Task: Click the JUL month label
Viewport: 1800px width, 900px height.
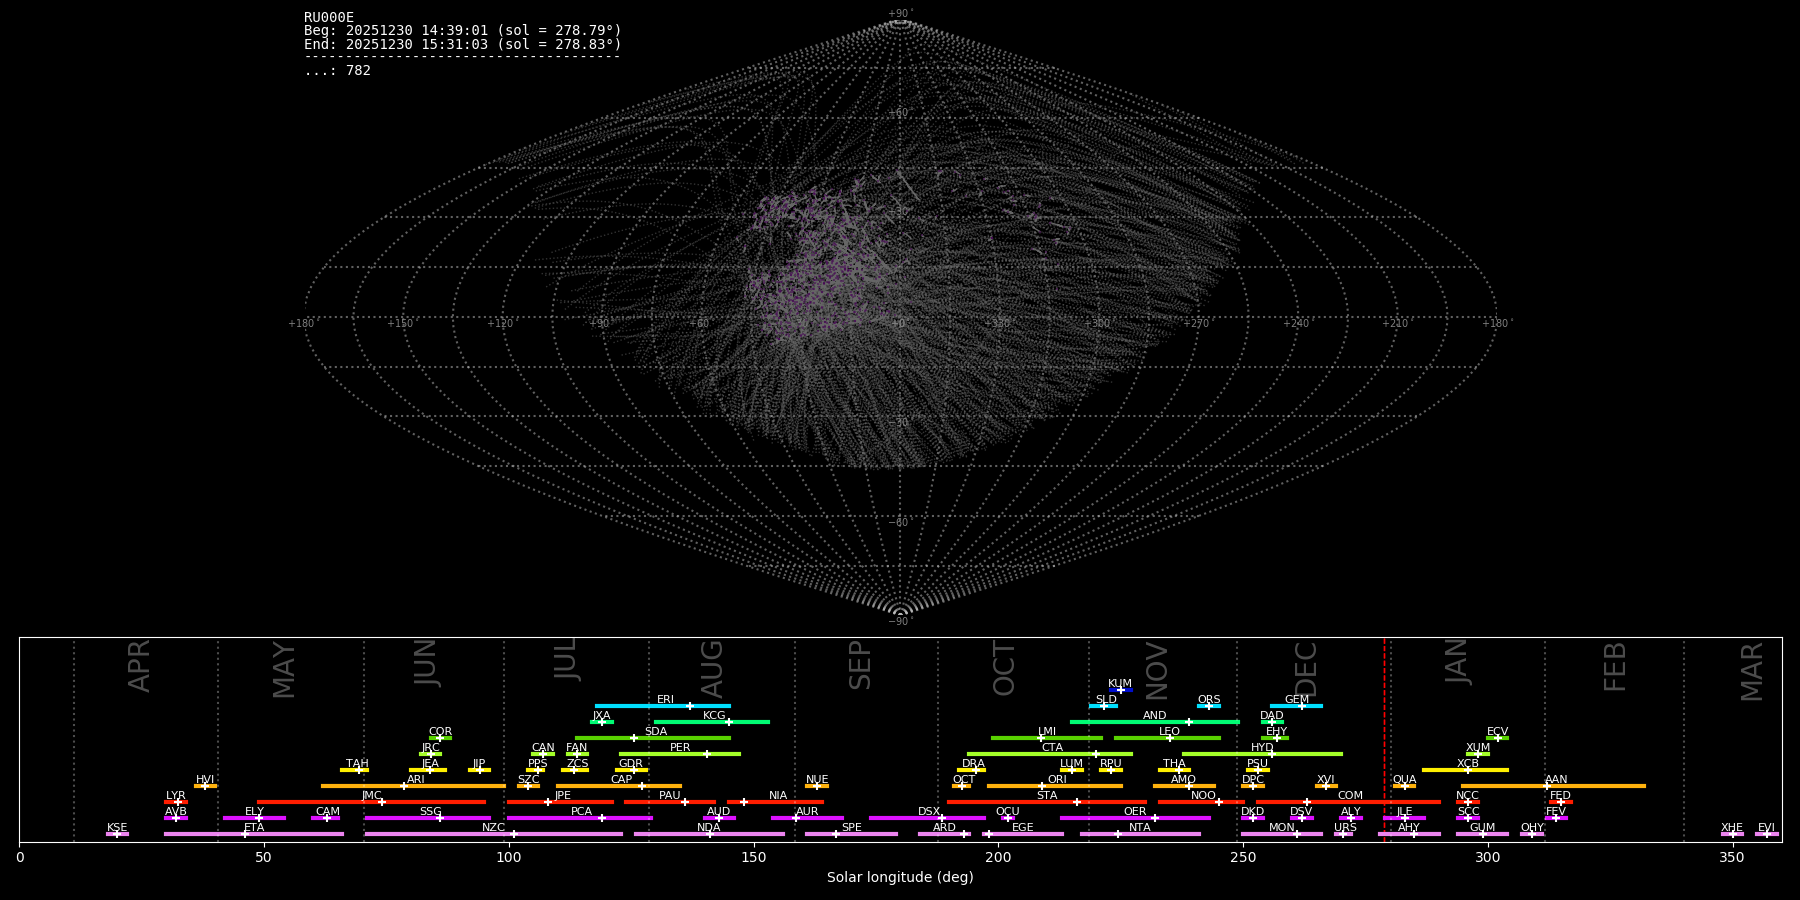Action: [566, 660]
